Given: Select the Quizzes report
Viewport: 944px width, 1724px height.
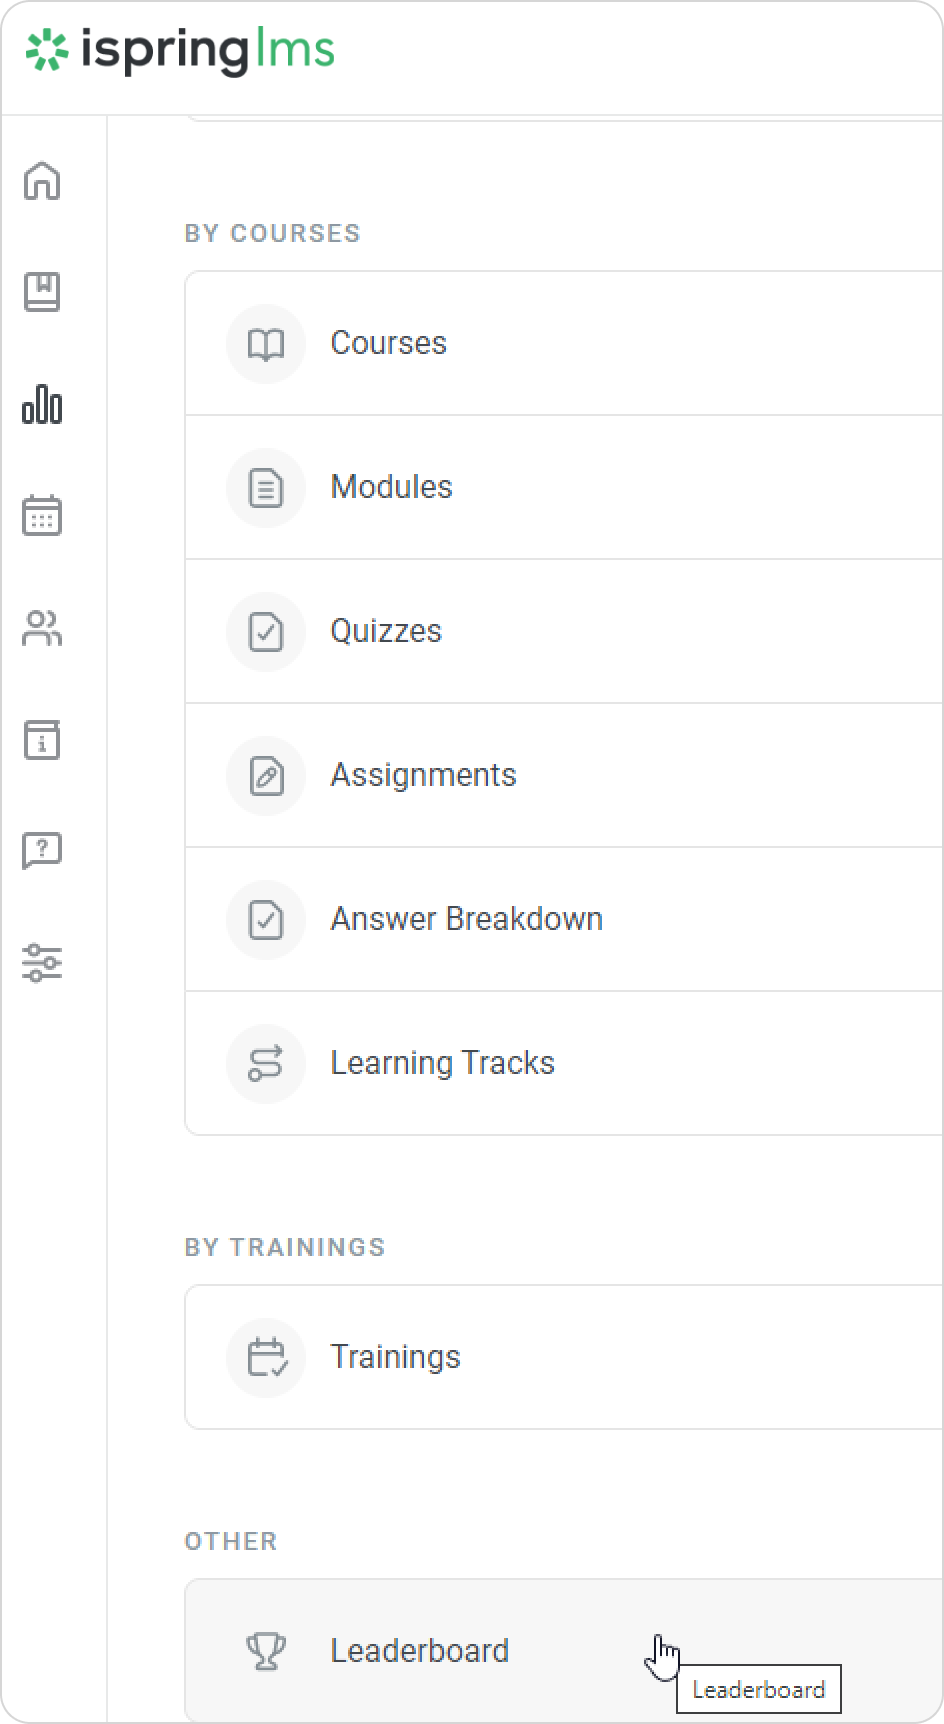Looking at the screenshot, I should click(386, 631).
